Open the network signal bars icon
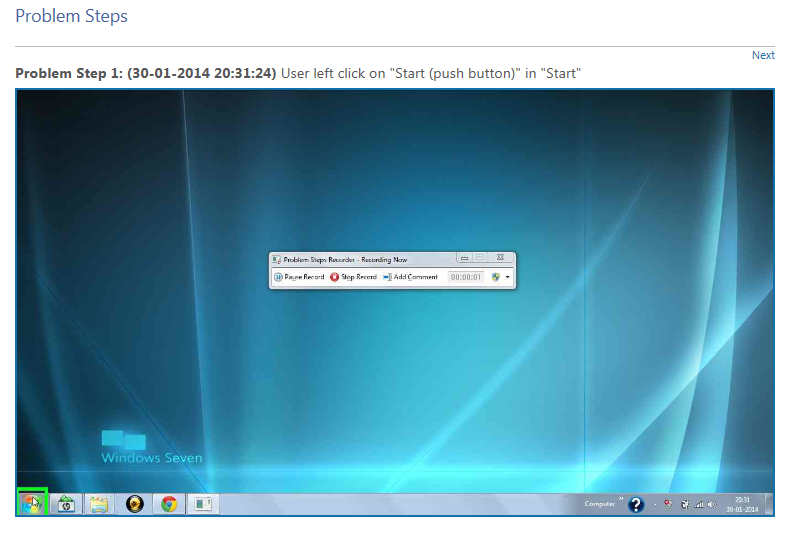Image resolution: width=789 pixels, height=534 pixels. point(698,504)
